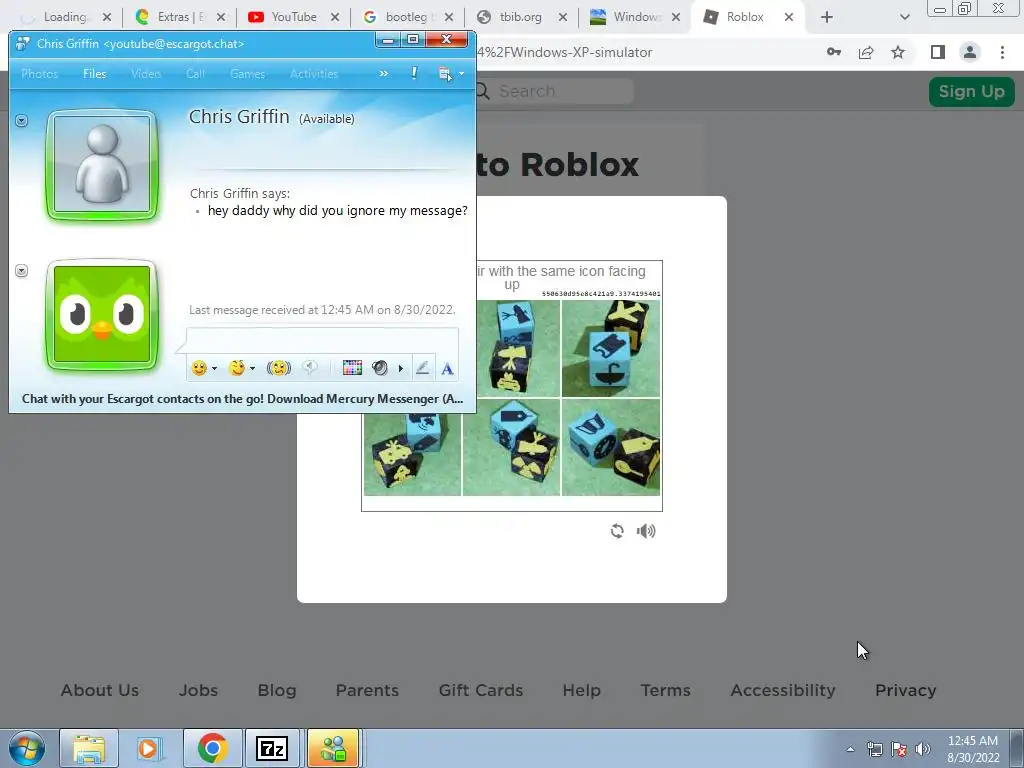Image resolution: width=1024 pixels, height=768 pixels.
Task: Open the tab search dropdown chevron
Action: (904, 17)
